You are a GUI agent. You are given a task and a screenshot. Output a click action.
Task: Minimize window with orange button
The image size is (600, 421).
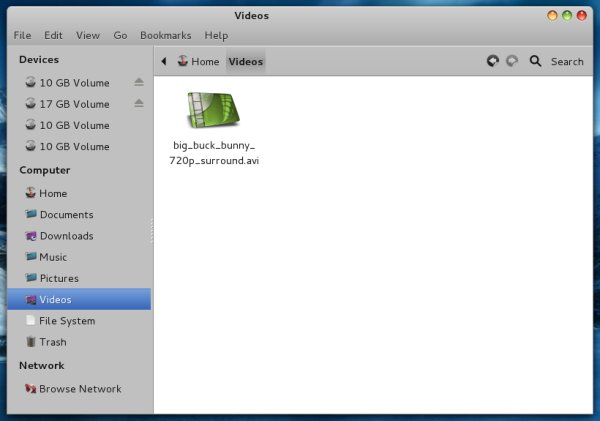[552, 15]
